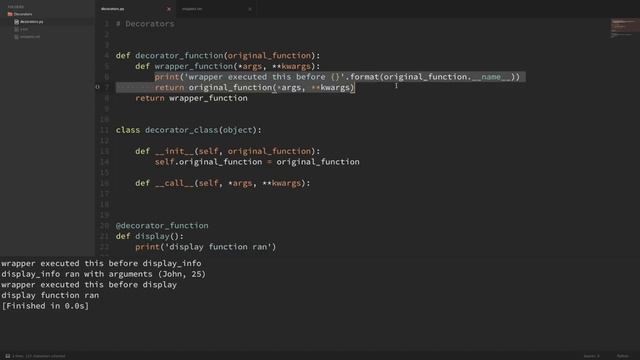This screenshot has height=360, width=640.
Task: Click '__init__' method name on line 13
Action: point(174,151)
